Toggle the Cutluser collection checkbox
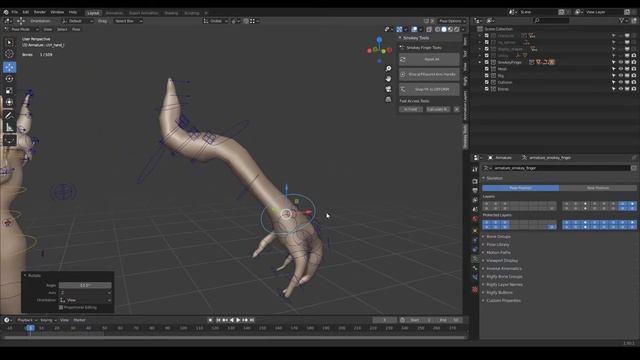This screenshot has height=360, width=640. pos(487,82)
